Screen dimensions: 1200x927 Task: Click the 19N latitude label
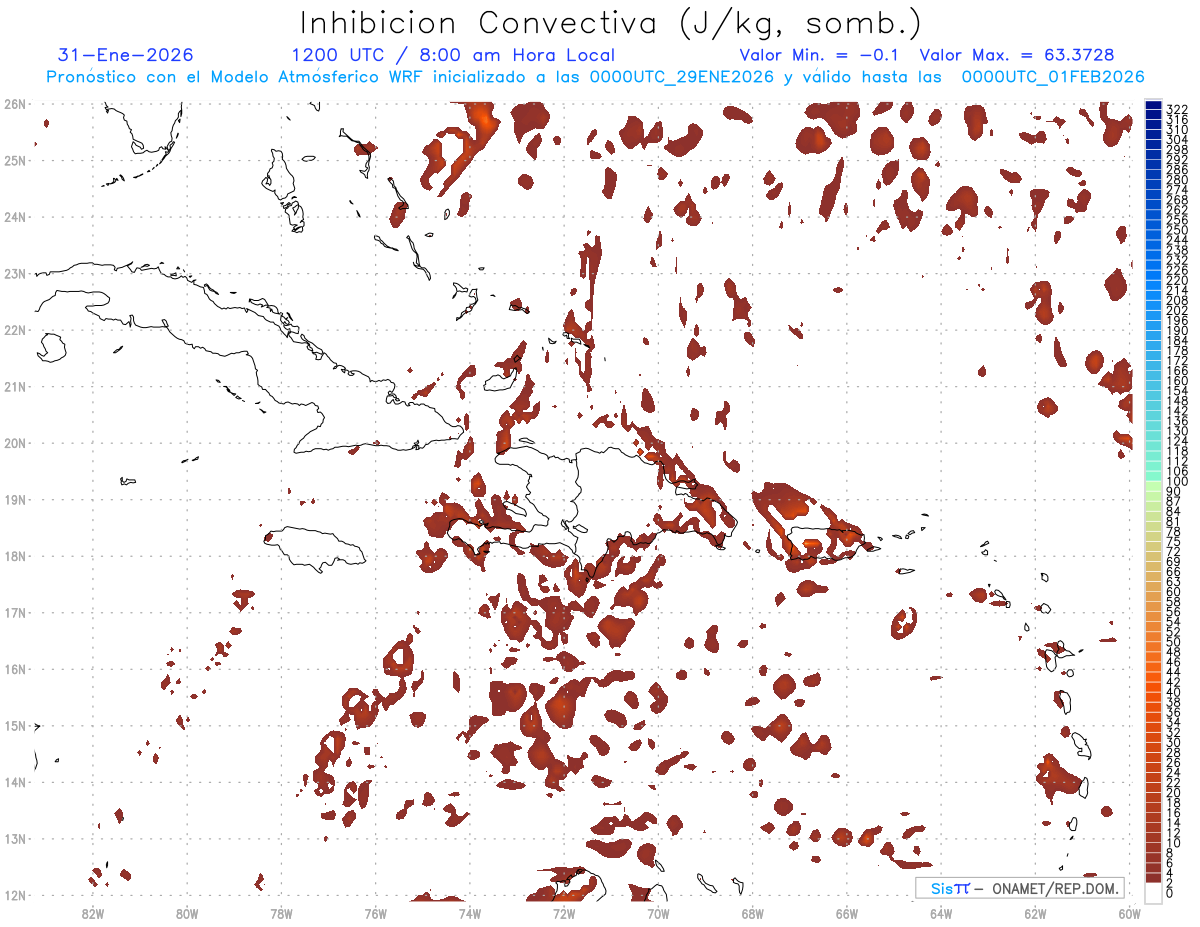(x=15, y=499)
